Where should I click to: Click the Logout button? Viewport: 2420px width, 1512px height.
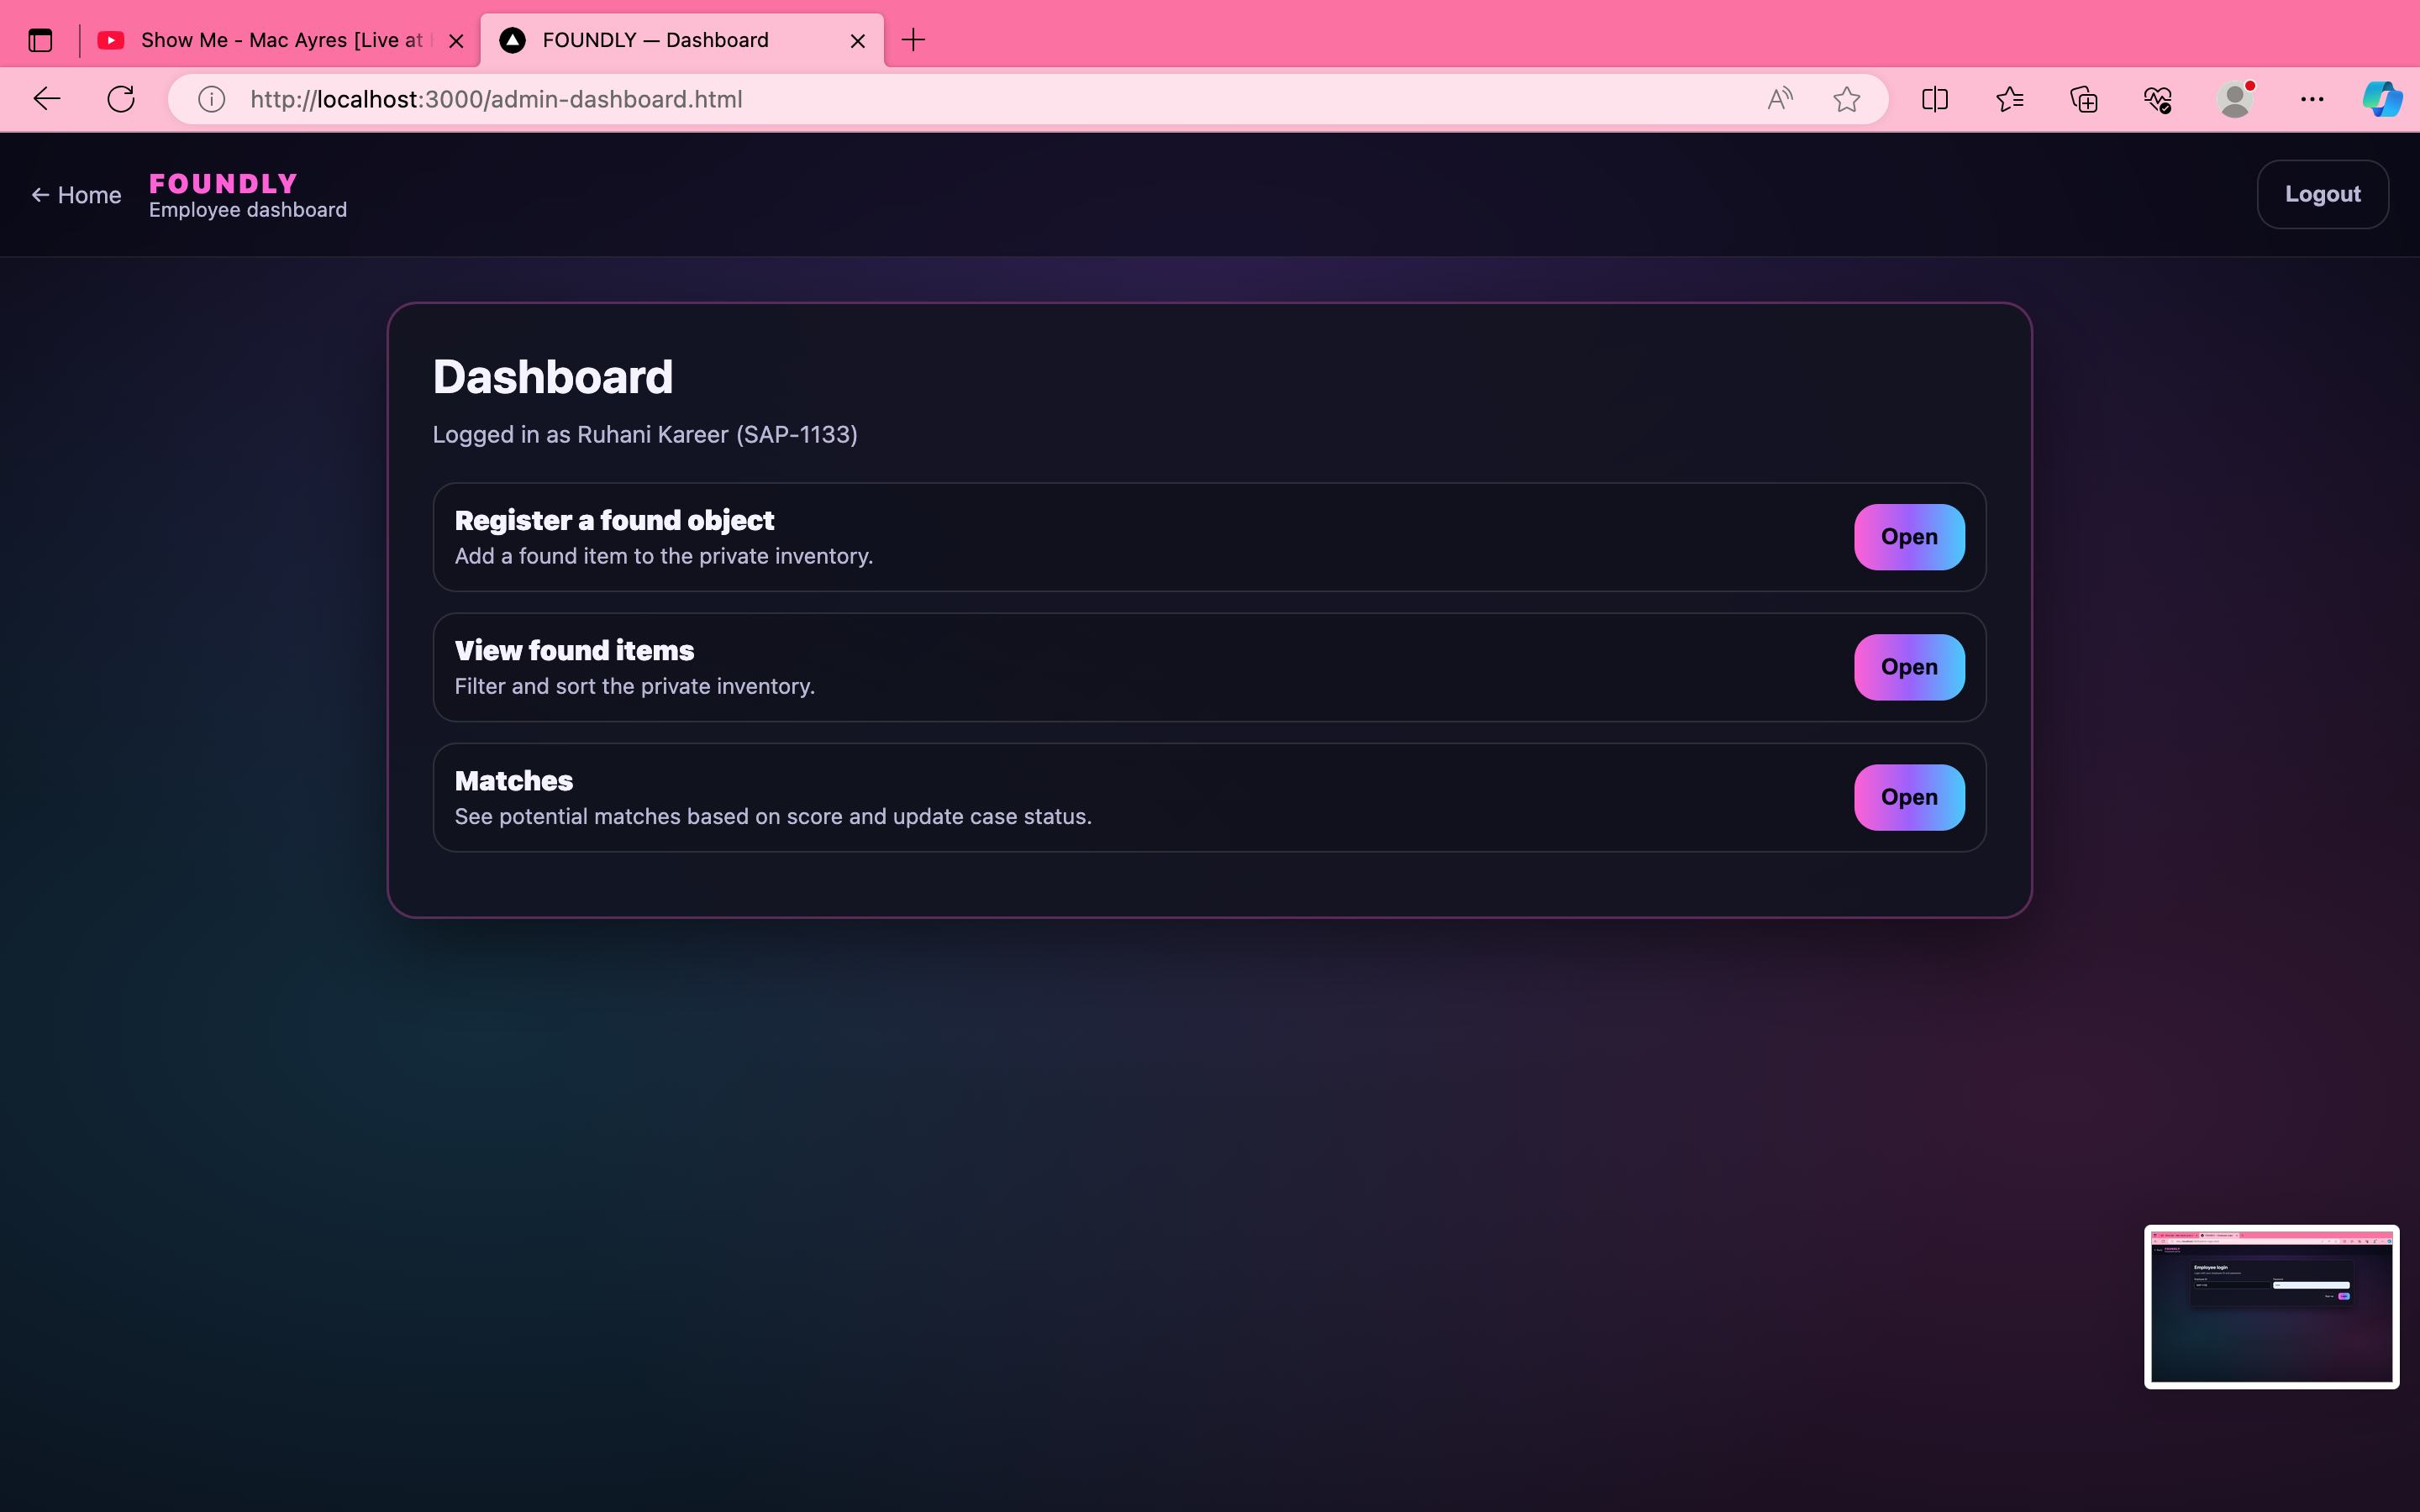coord(2322,194)
